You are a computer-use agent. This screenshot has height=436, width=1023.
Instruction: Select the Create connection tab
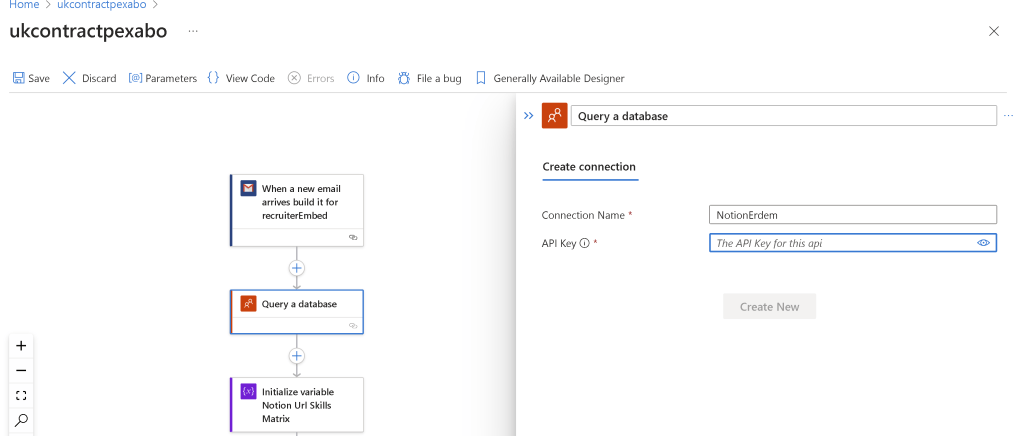[589, 166]
